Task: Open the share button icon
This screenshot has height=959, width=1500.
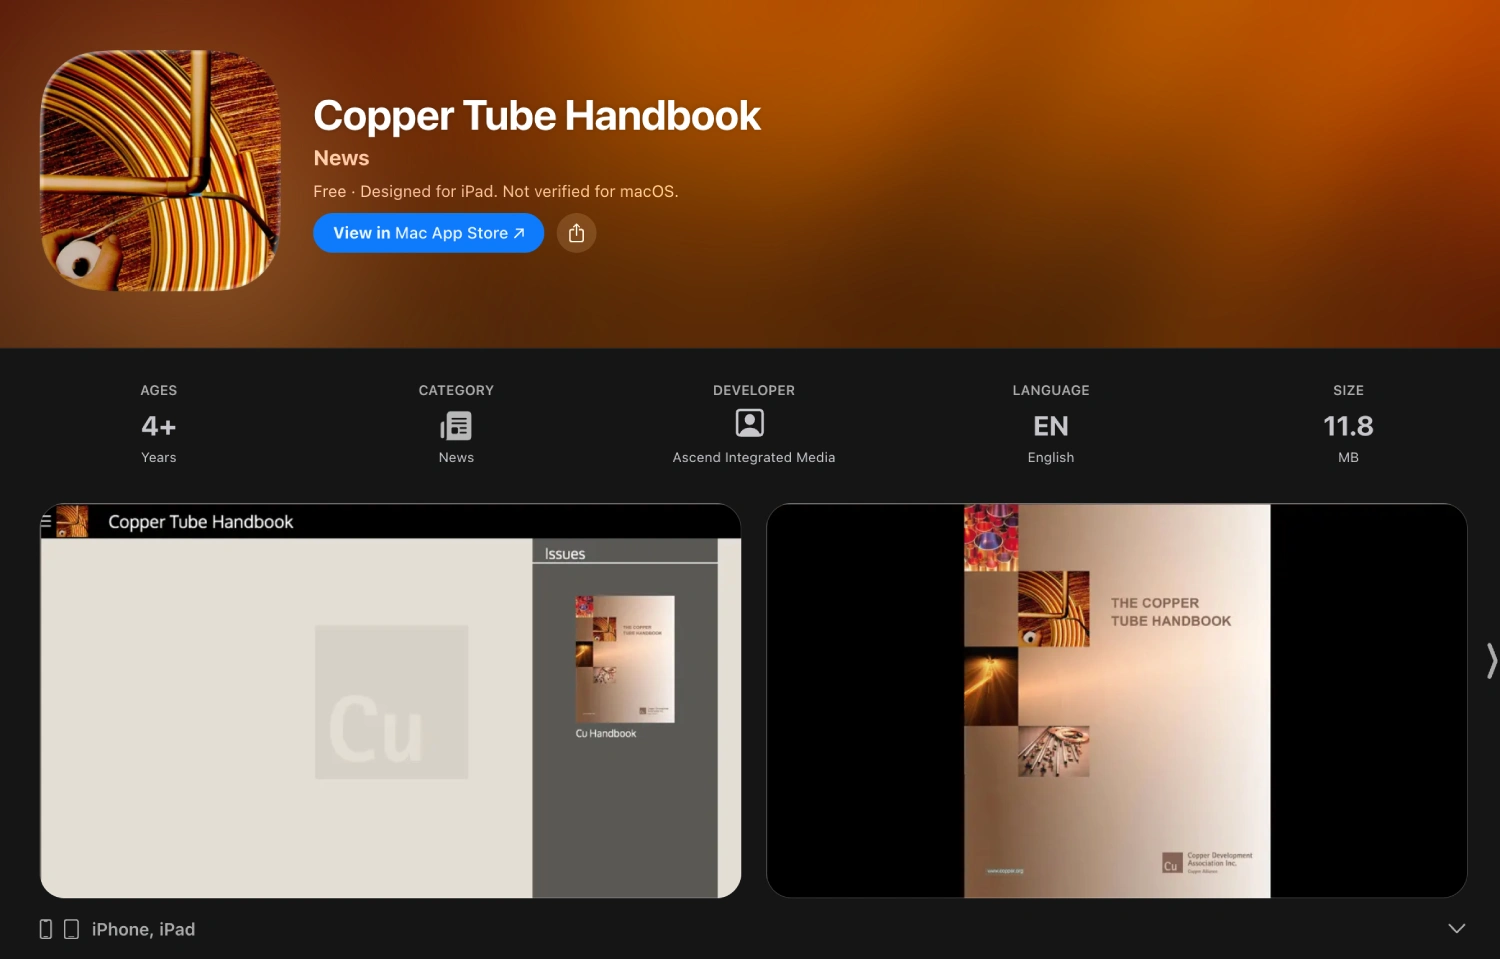Action: point(576,233)
